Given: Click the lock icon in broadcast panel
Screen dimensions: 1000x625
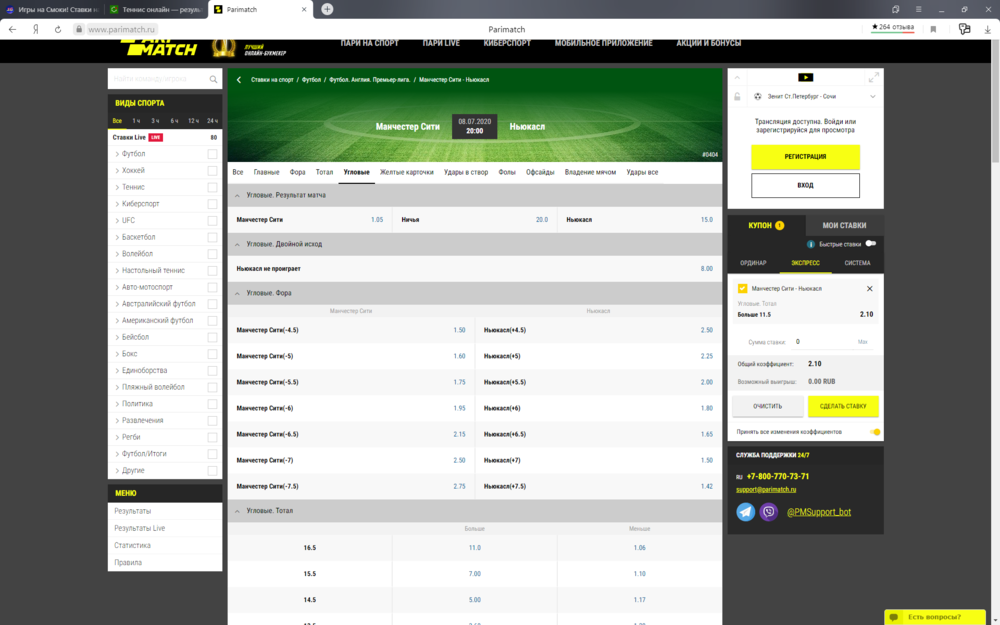Looking at the screenshot, I should click(737, 96).
